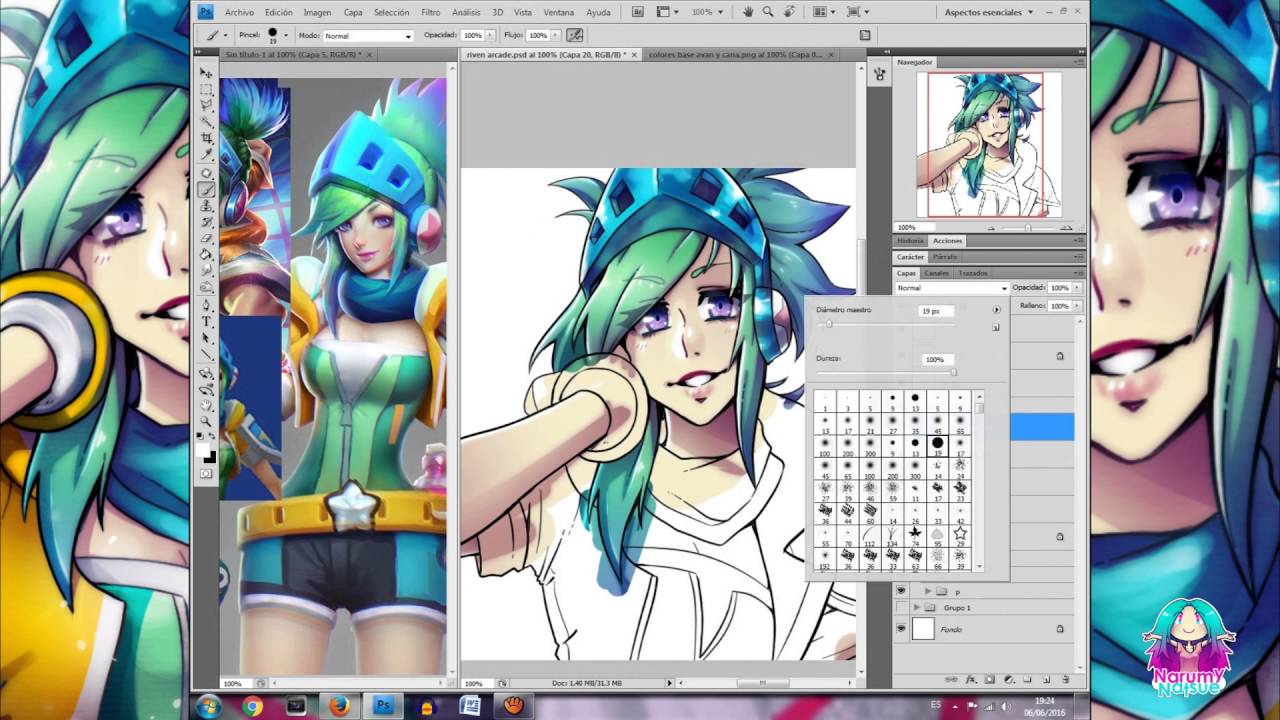Open the Ventana menu
This screenshot has height=720, width=1280.
tap(558, 12)
